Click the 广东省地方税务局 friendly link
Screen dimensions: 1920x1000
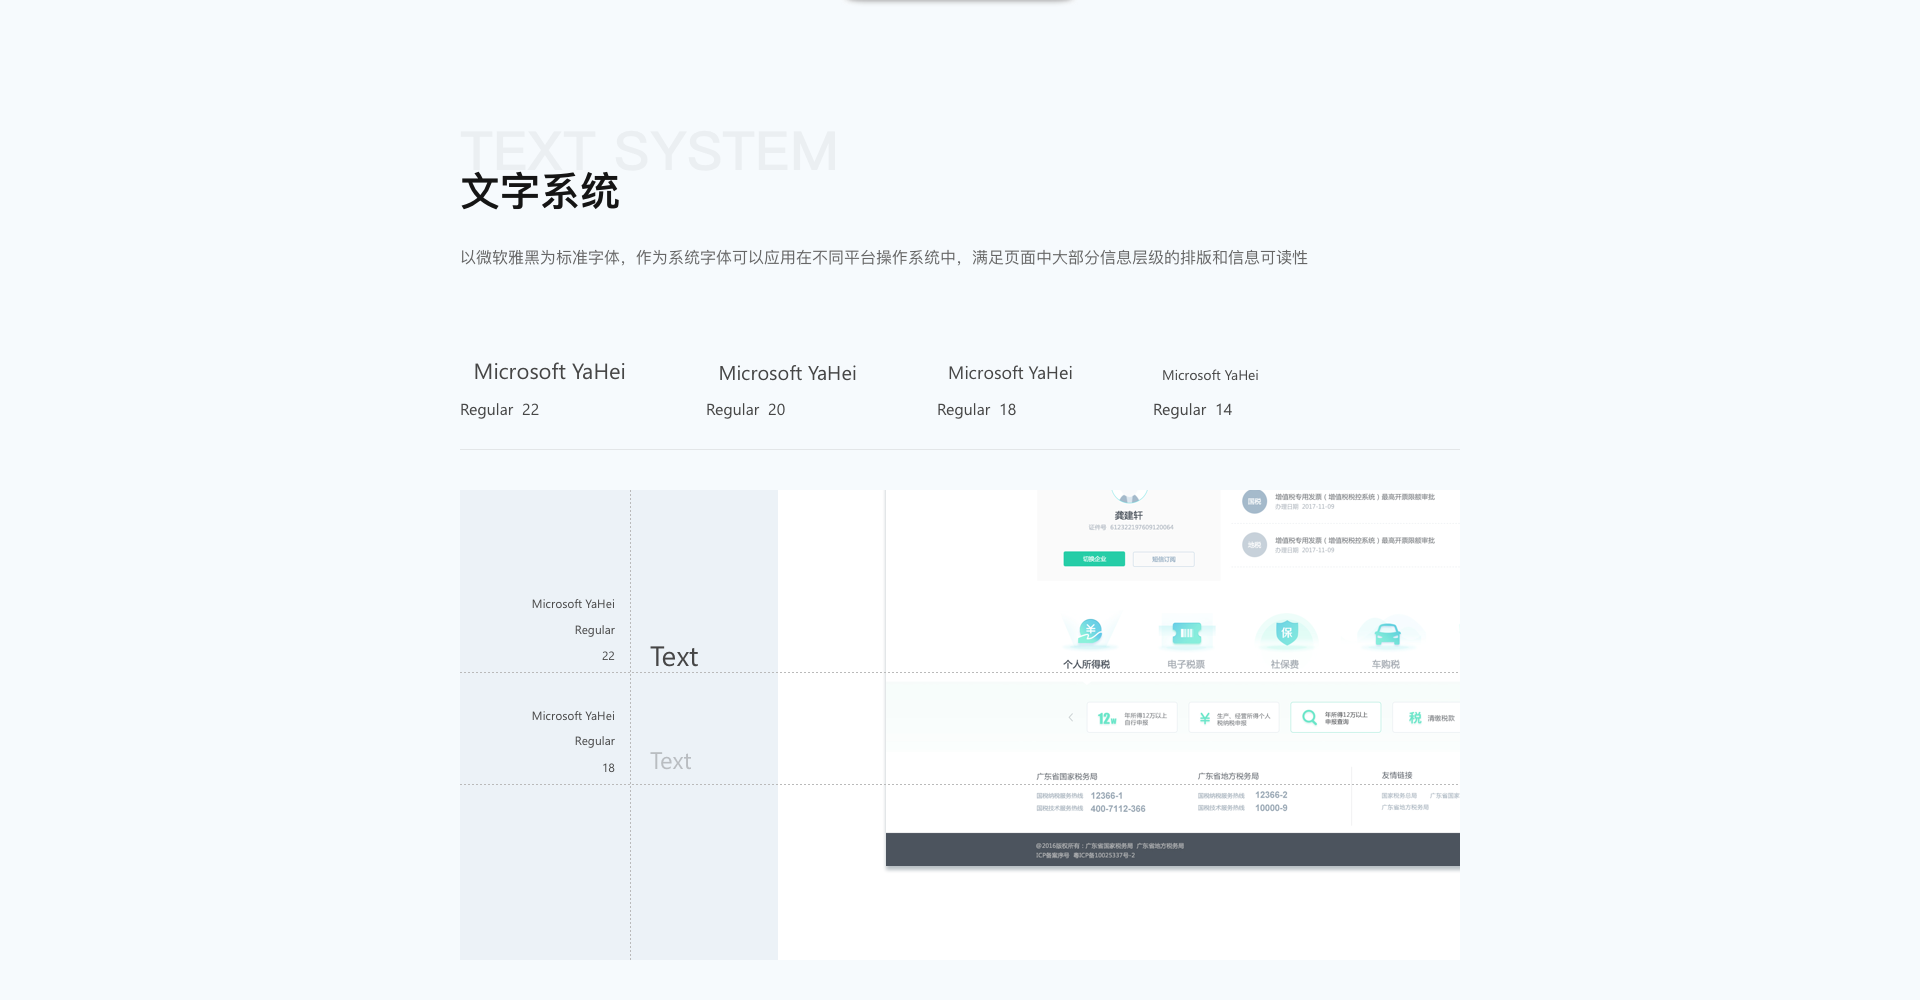[x=1405, y=808]
